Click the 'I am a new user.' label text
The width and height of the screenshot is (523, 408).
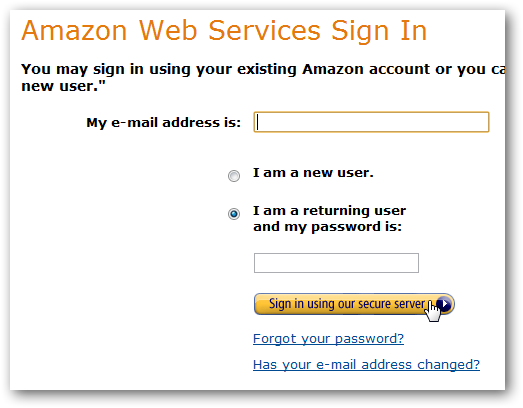(313, 173)
